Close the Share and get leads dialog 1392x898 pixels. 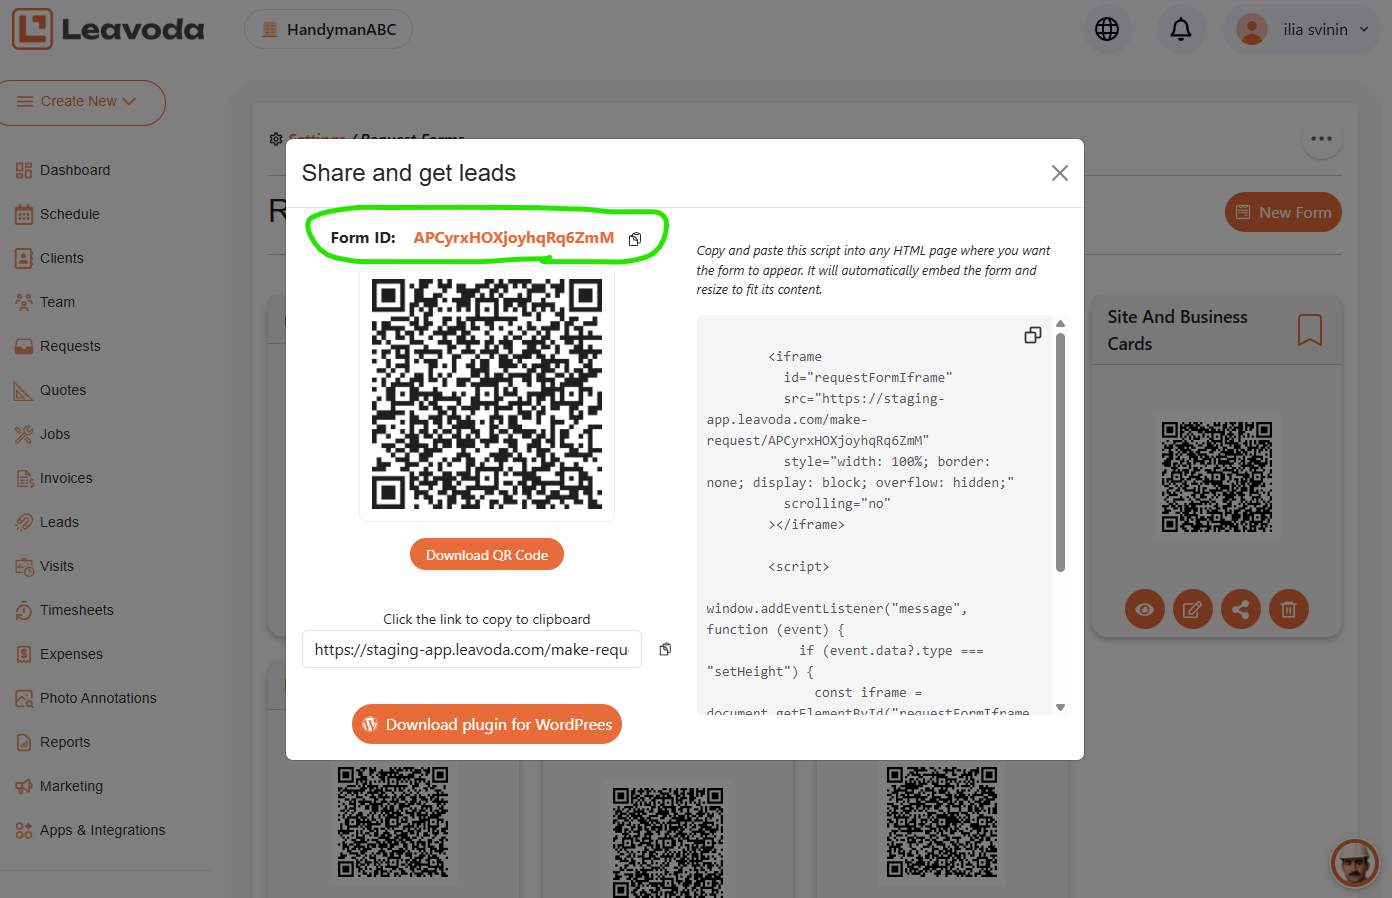[x=1060, y=173]
